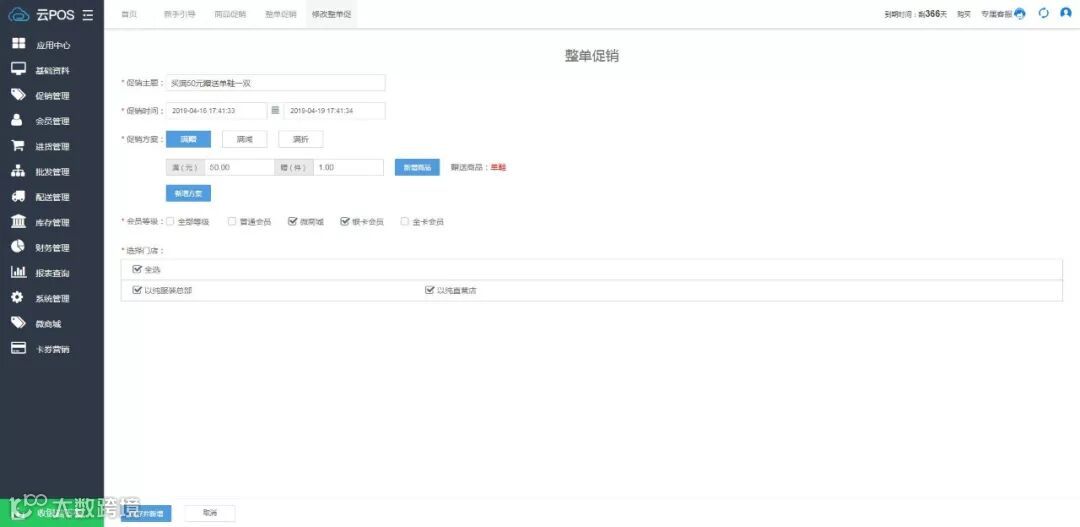The height and width of the screenshot is (527, 1080).
Task: Open 基础资料 monitor icon in sidebar
Action: pos(19,70)
